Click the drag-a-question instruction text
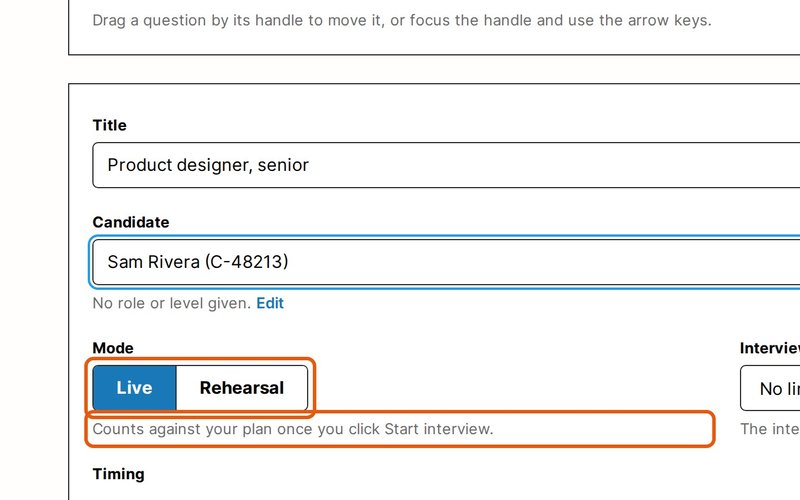Image resolution: width=800 pixels, height=500 pixels. (x=402, y=20)
